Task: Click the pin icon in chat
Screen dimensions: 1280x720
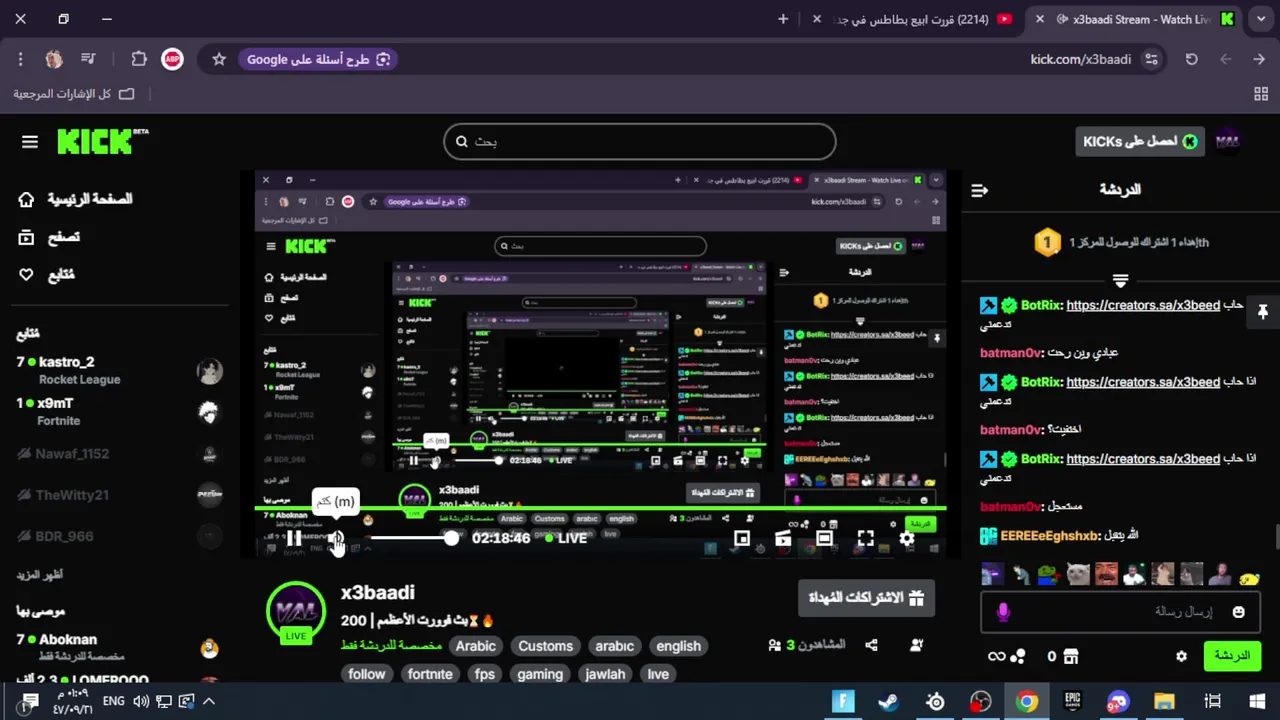Action: point(1262,312)
